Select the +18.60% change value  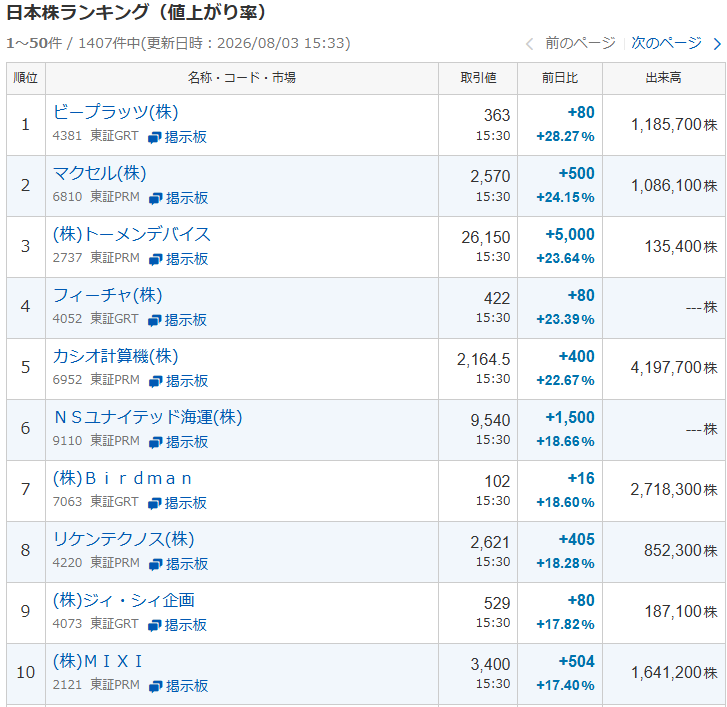[x=565, y=503]
